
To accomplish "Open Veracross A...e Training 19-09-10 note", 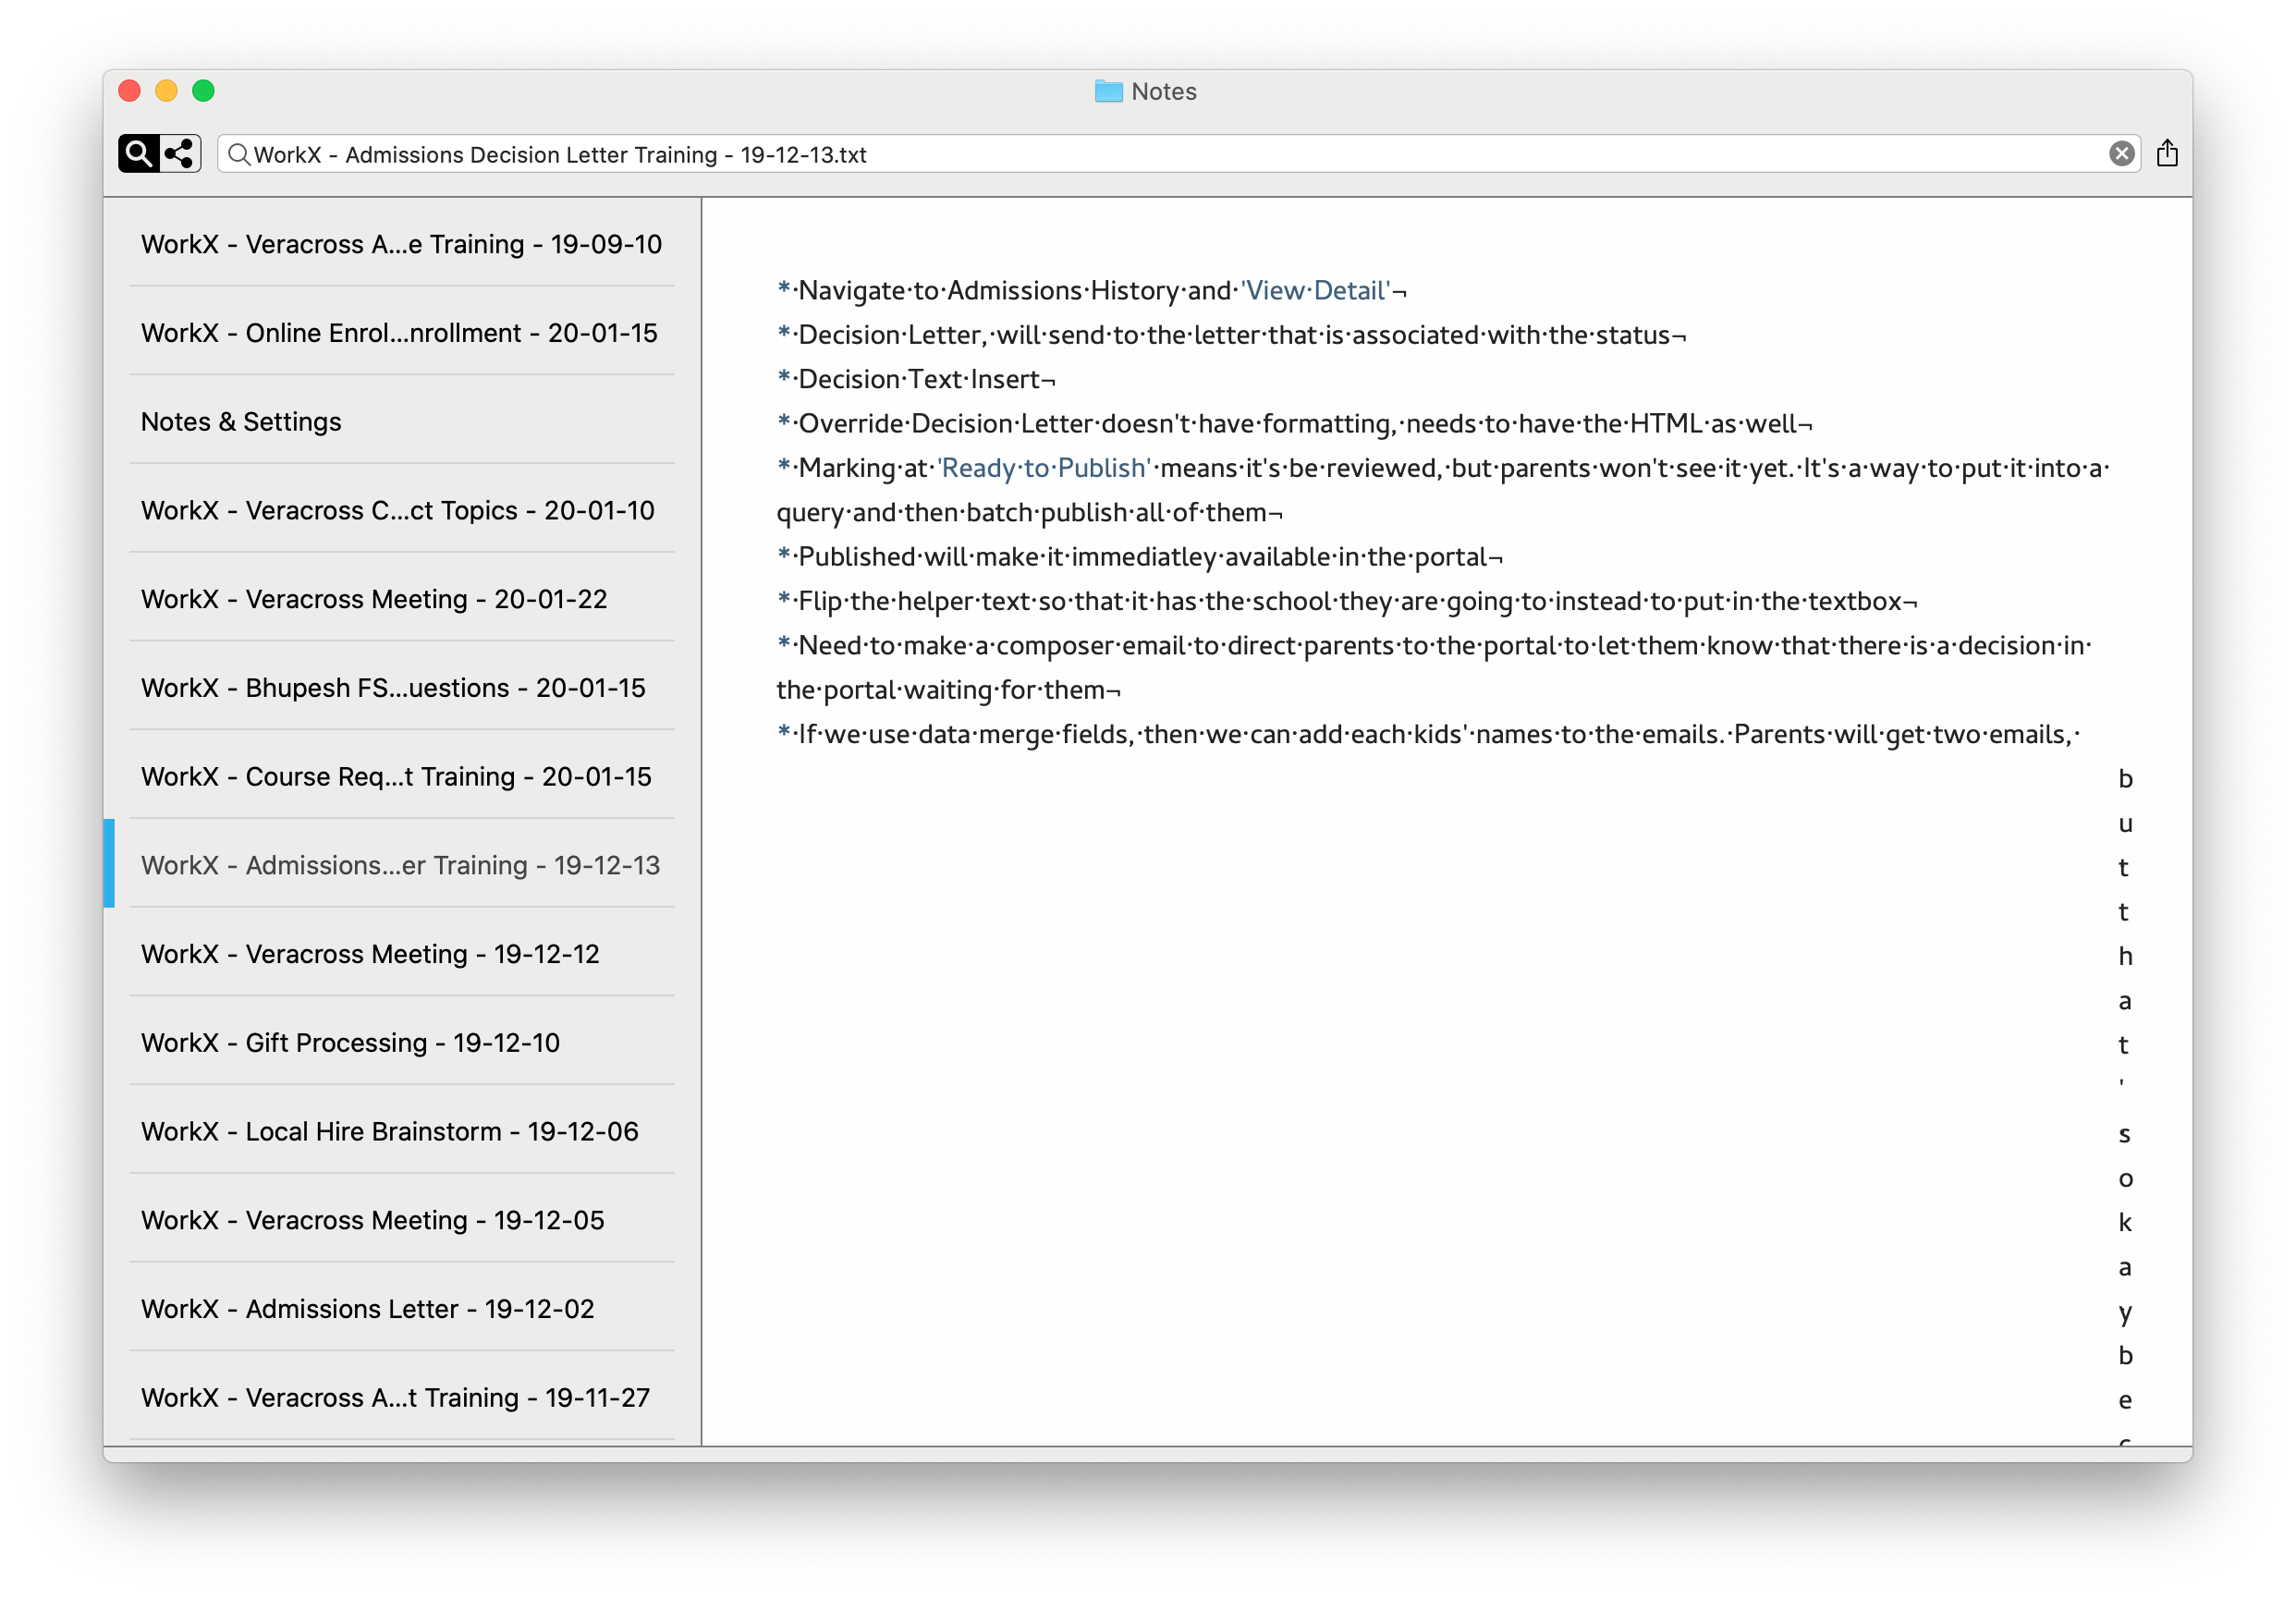I will click(x=401, y=244).
